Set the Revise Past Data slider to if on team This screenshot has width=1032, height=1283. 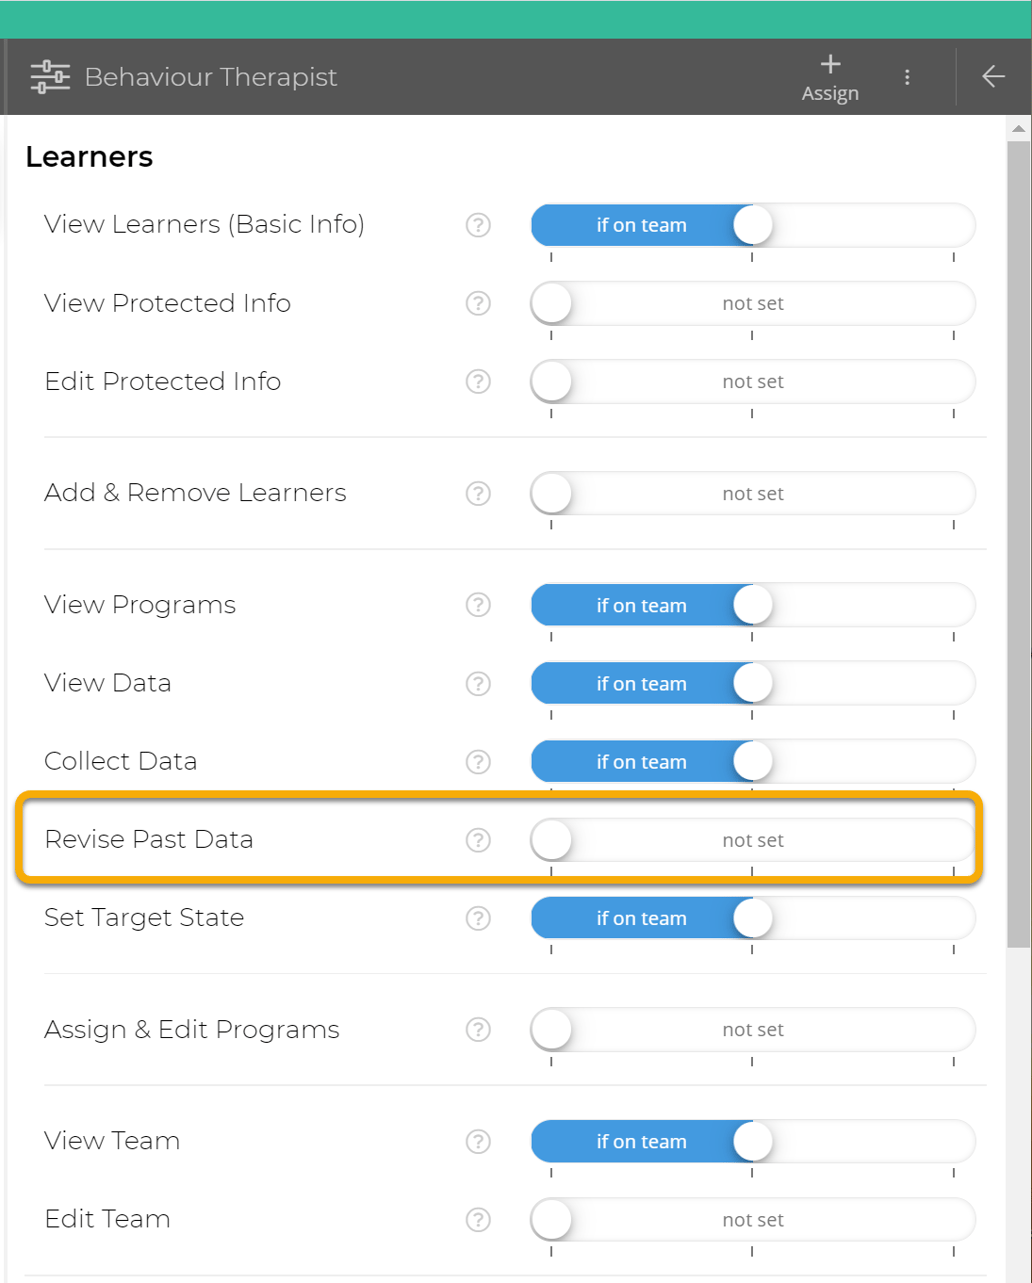tap(753, 840)
